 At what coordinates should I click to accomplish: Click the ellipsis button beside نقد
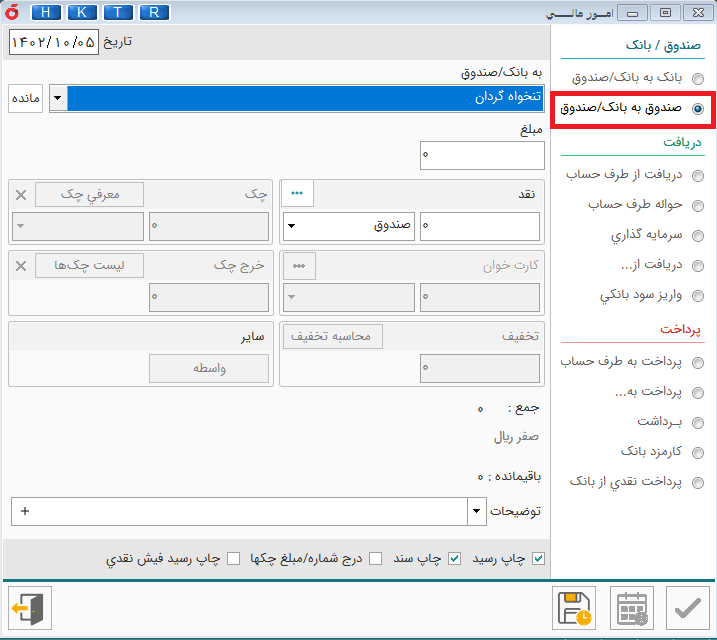point(297,193)
